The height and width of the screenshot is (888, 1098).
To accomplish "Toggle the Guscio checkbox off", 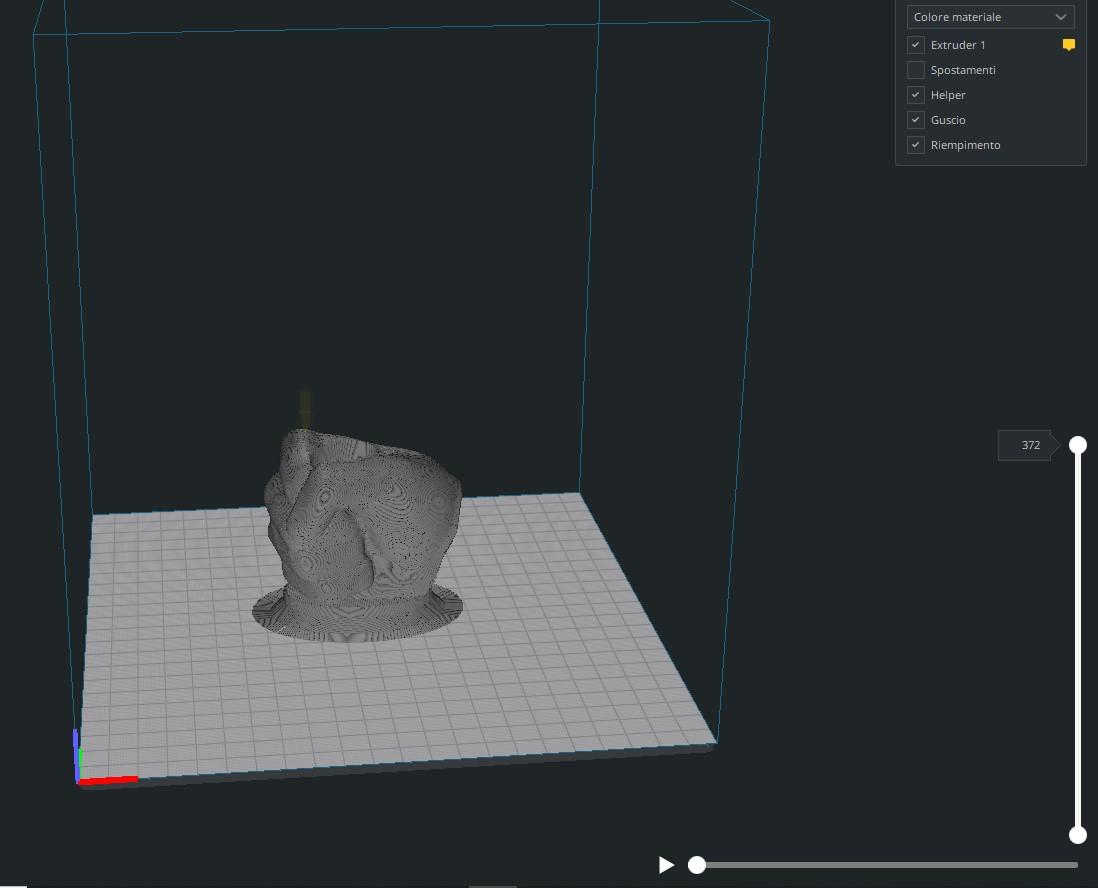I will pos(915,120).
